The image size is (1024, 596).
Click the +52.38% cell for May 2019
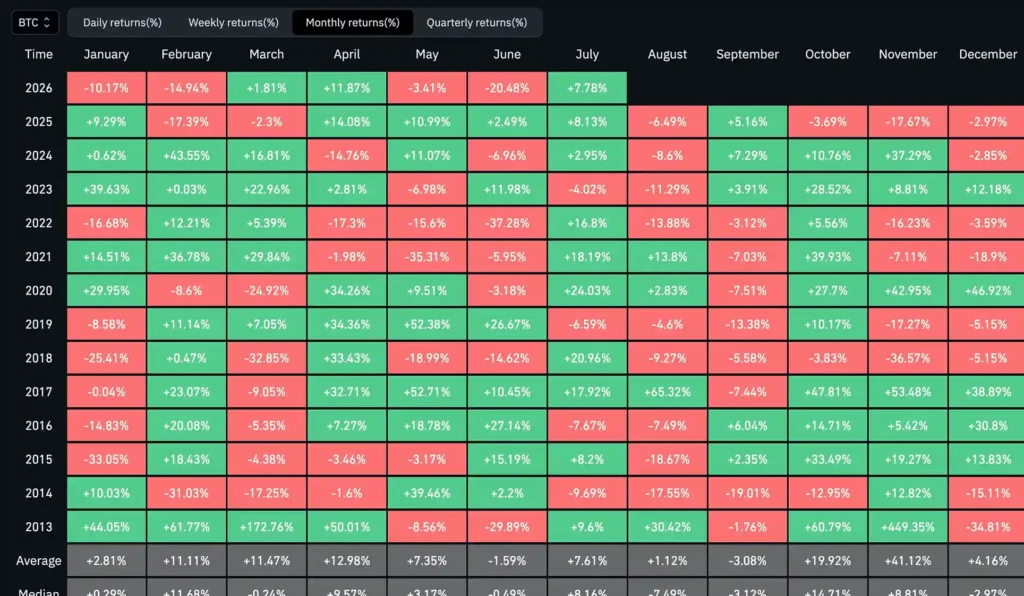[x=427, y=324]
